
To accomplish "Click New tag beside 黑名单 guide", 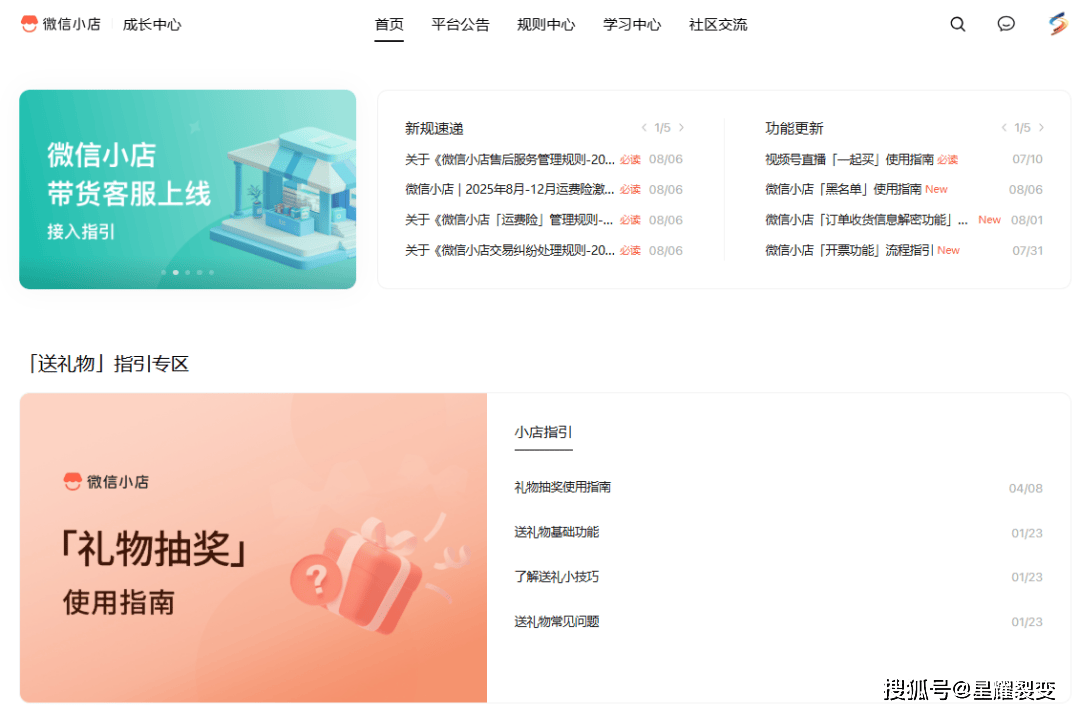I will coord(936,189).
